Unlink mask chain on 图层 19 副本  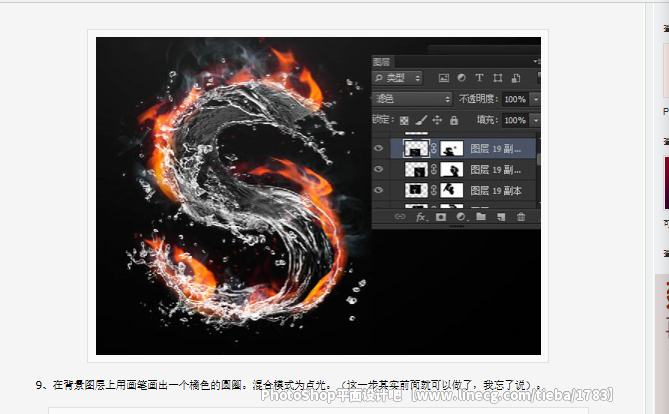click(x=434, y=190)
